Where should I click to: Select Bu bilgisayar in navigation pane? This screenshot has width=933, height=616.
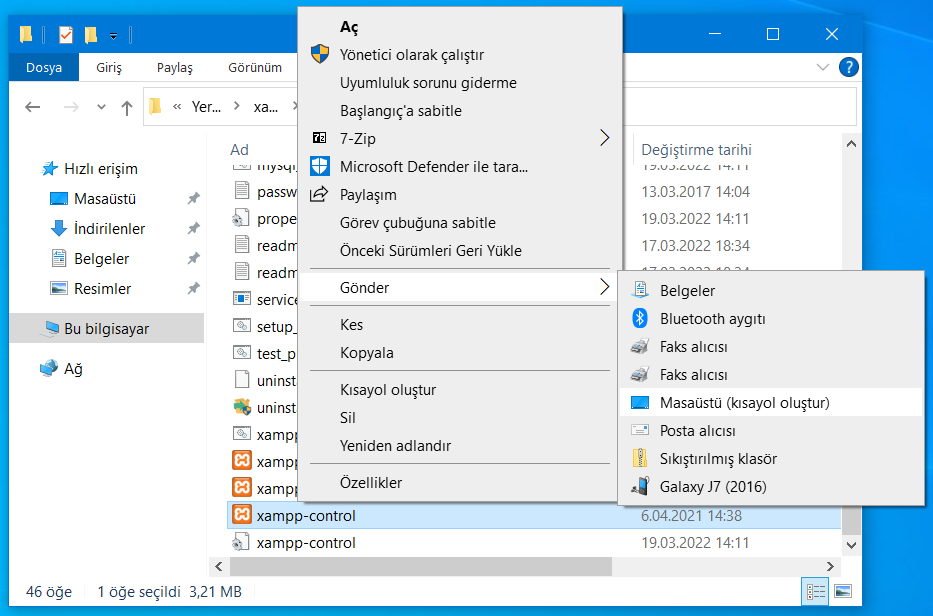pos(107,329)
